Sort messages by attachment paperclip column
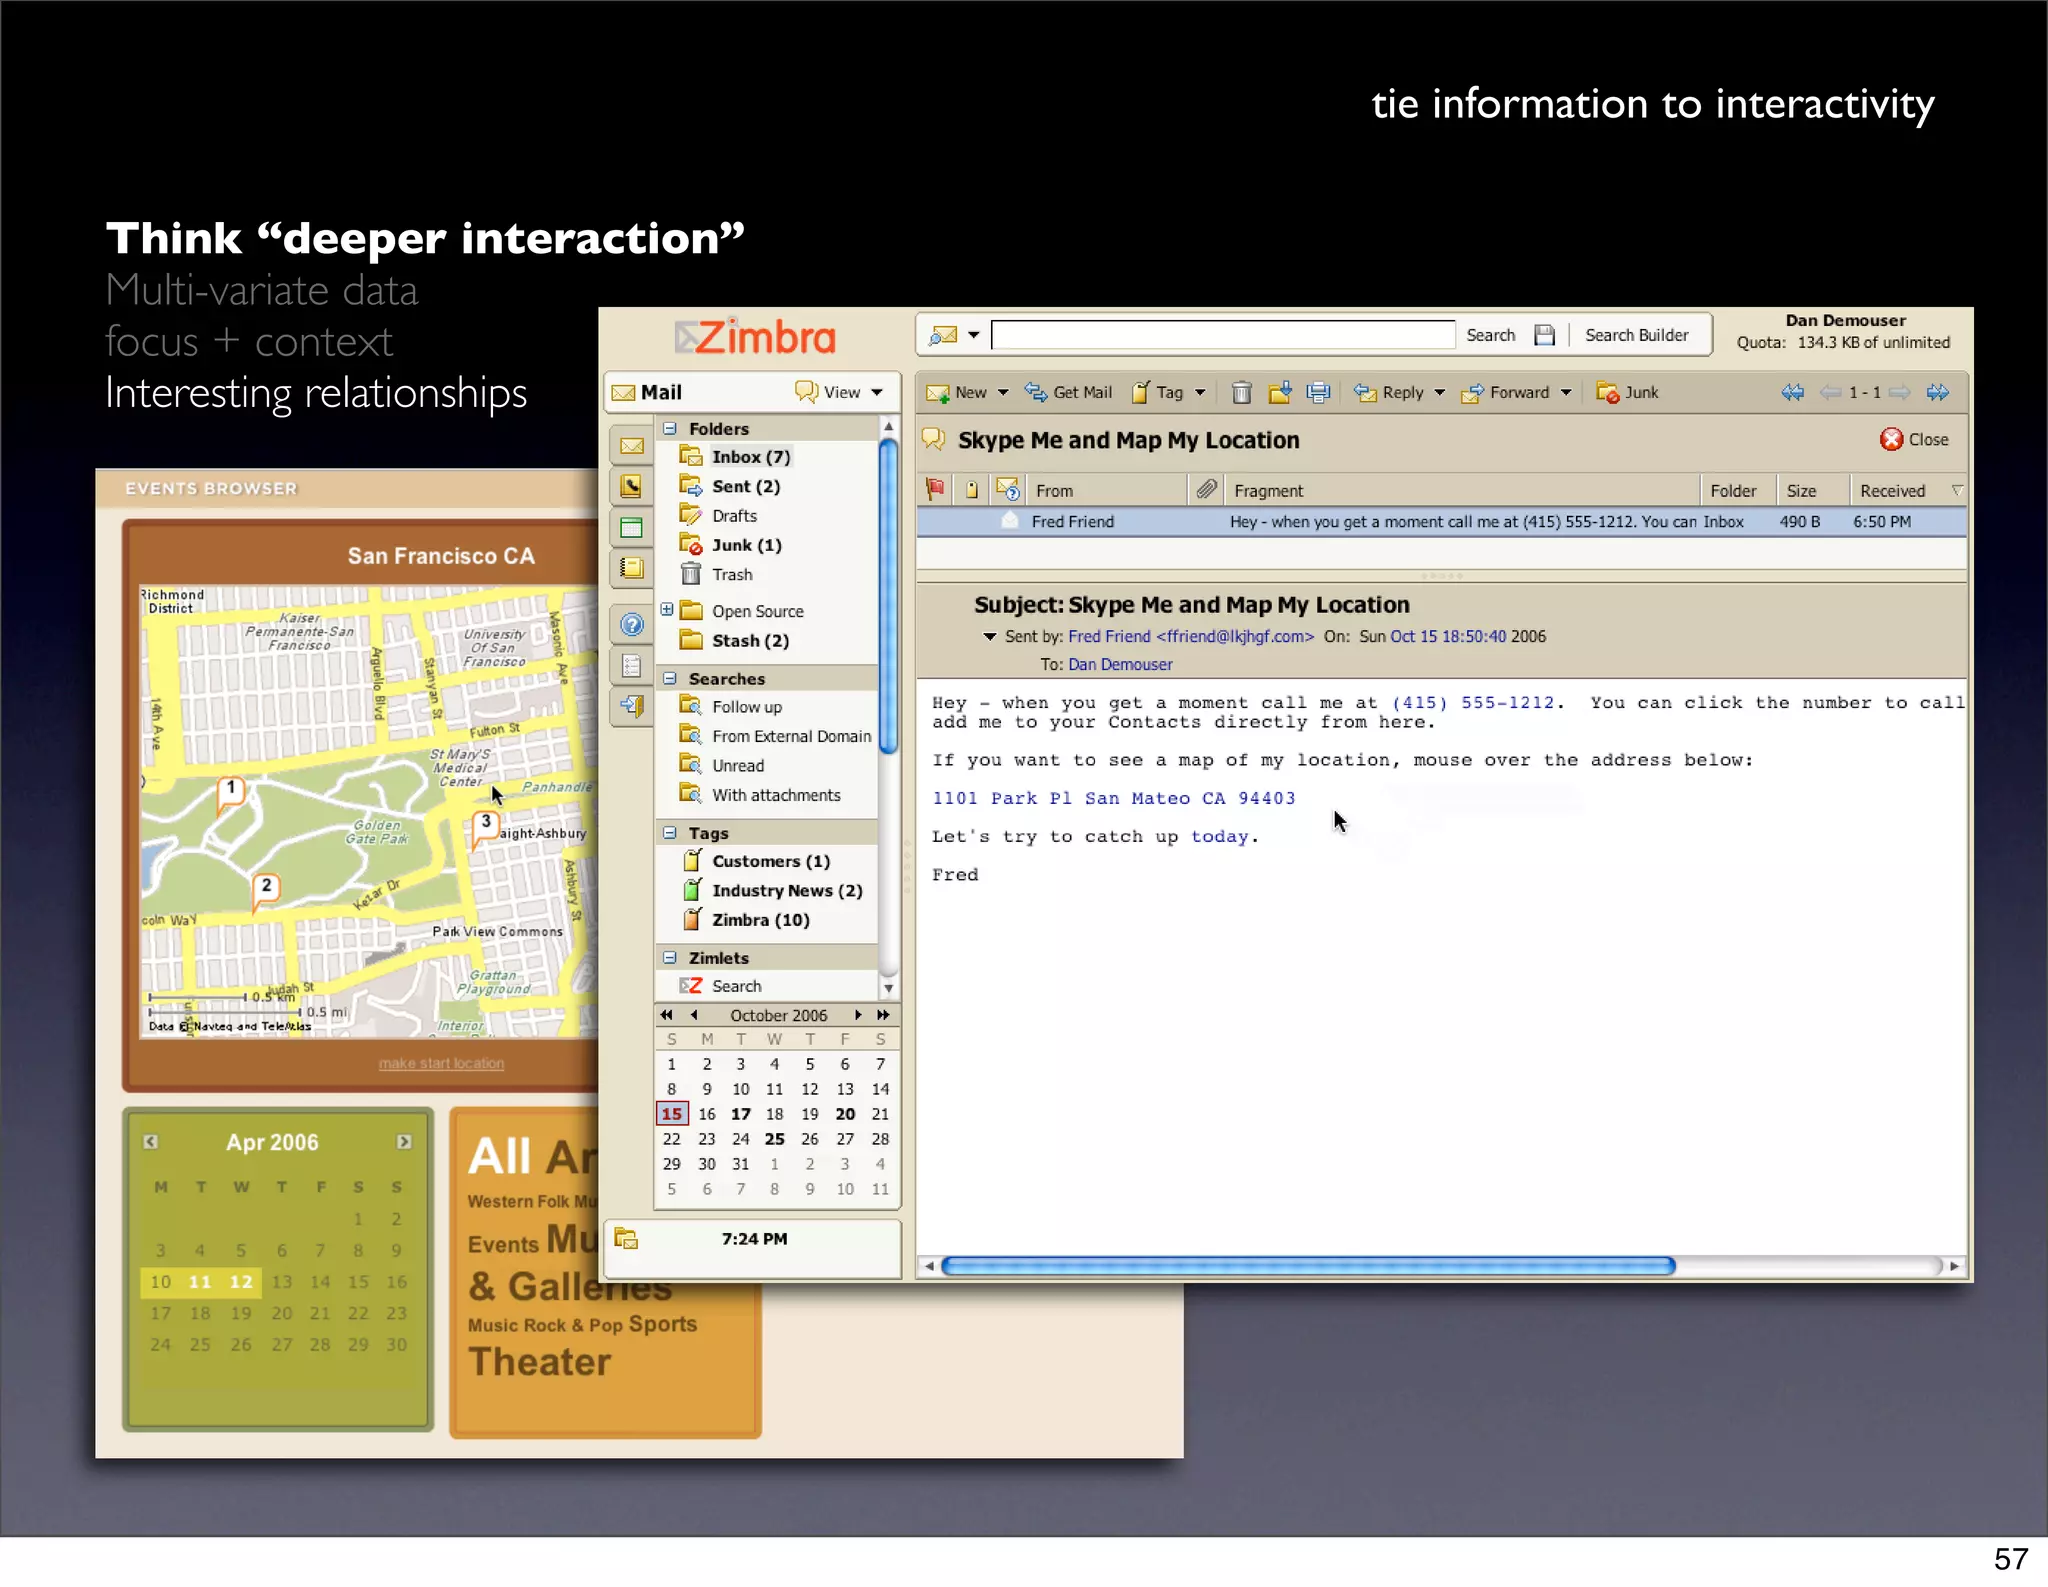This screenshot has height=1587, width=2048. [x=1207, y=490]
